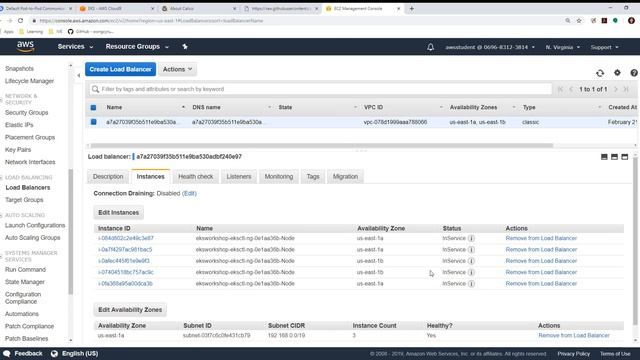Screen dimensions: 640x360
Task: Show InService info for instance i-004d602c2e49c3e87
Action: click(471, 238)
